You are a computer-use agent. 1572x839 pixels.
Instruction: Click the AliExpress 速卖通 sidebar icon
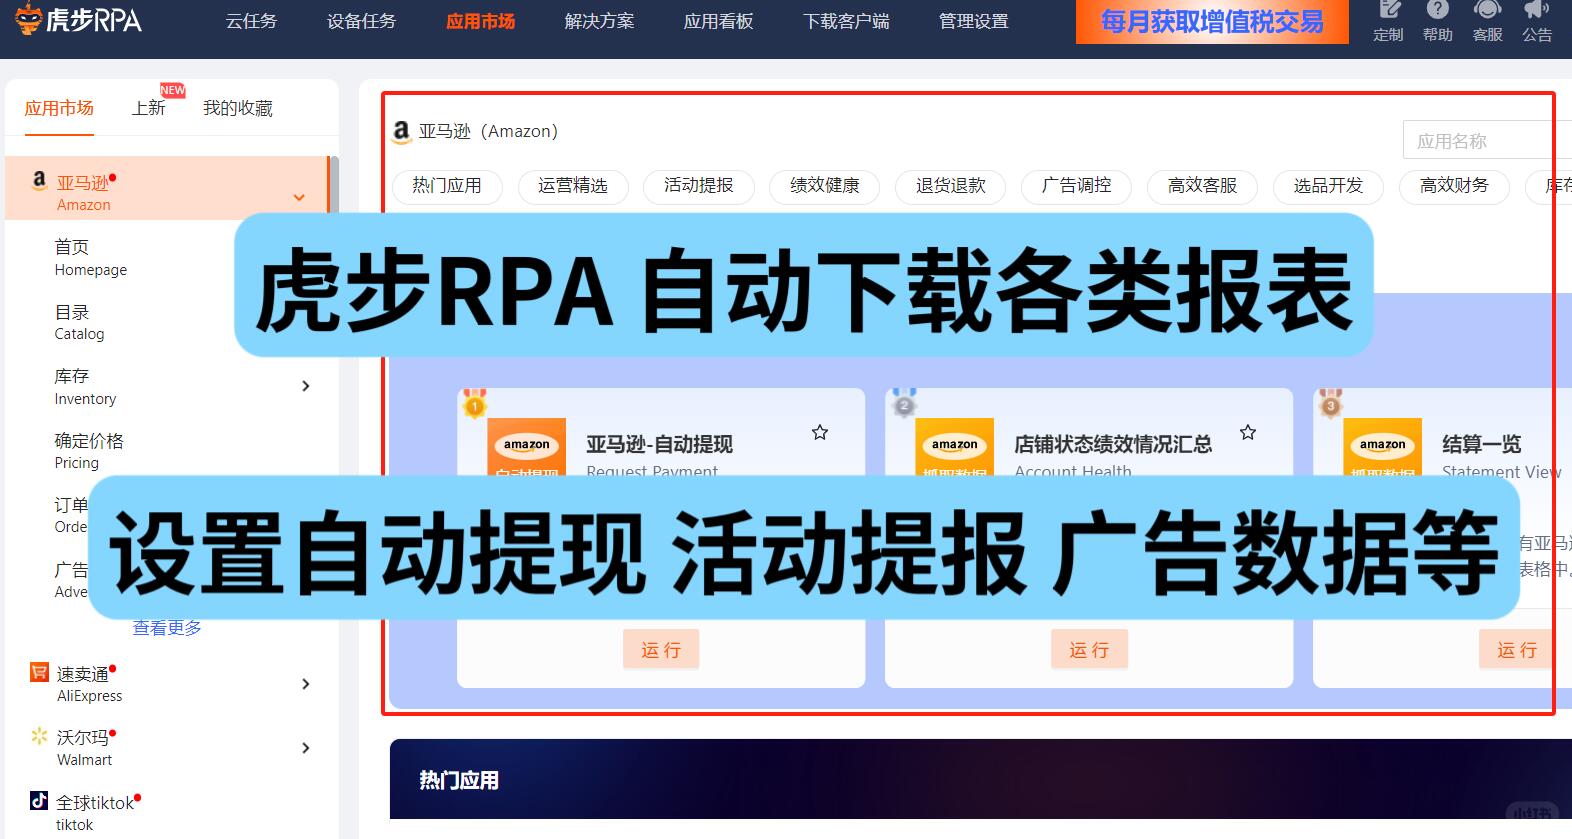point(39,672)
